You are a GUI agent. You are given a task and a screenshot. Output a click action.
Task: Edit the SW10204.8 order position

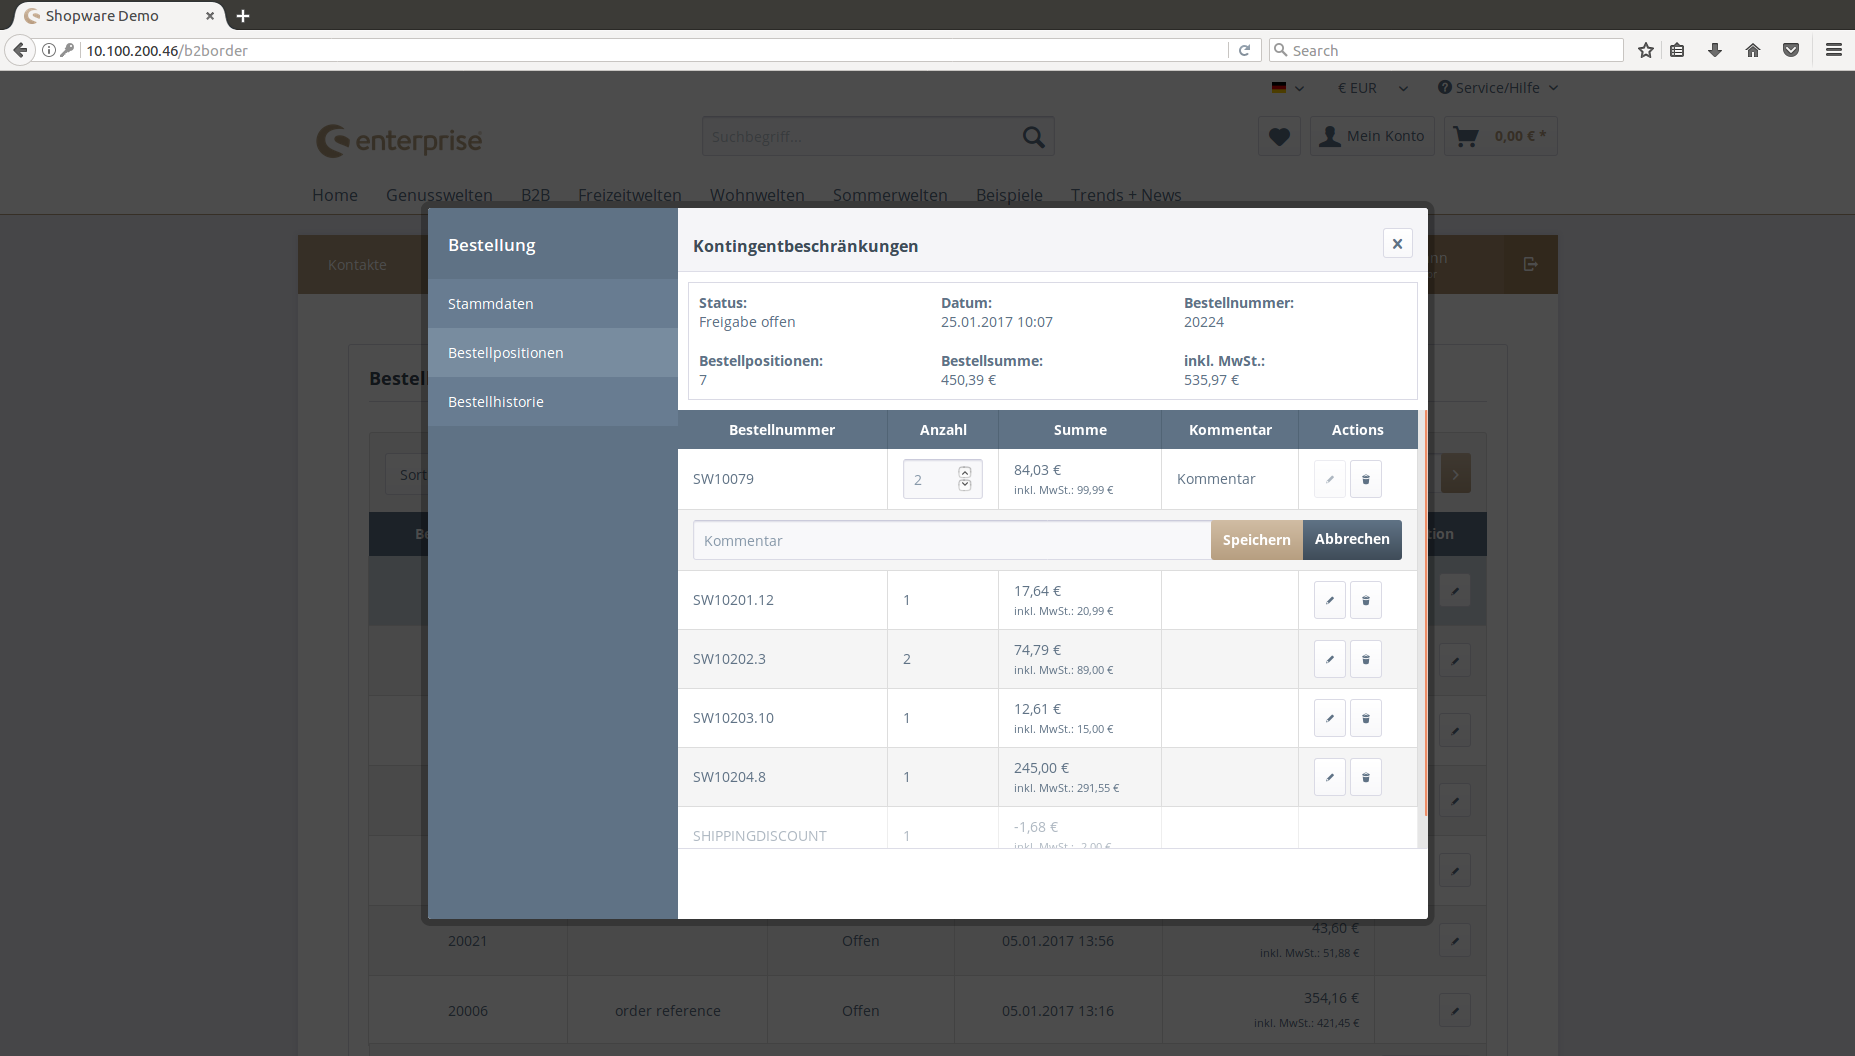coord(1329,777)
